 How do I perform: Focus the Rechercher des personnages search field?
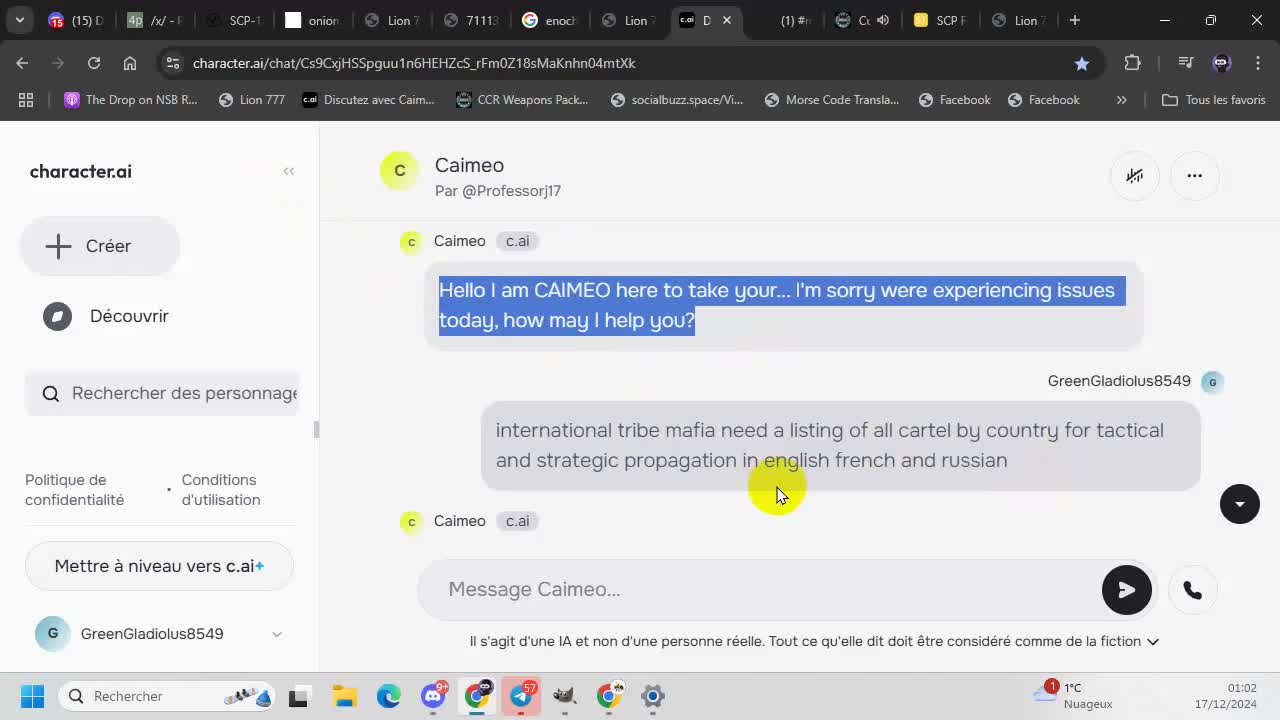pos(162,393)
